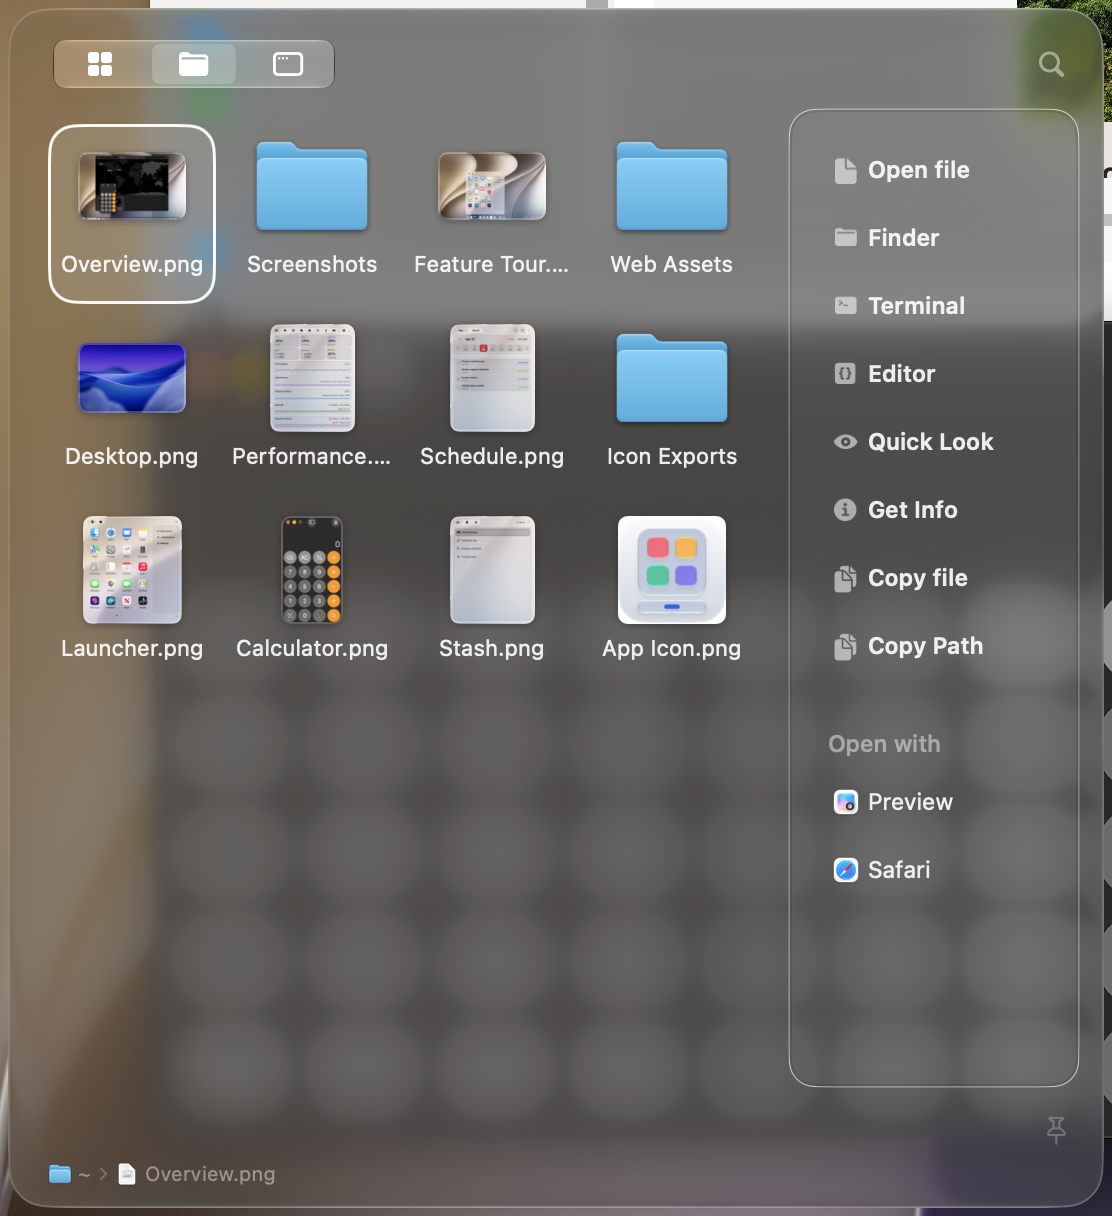Image resolution: width=1112 pixels, height=1216 pixels.
Task: Open the Screenshots folder
Action: 312,186
